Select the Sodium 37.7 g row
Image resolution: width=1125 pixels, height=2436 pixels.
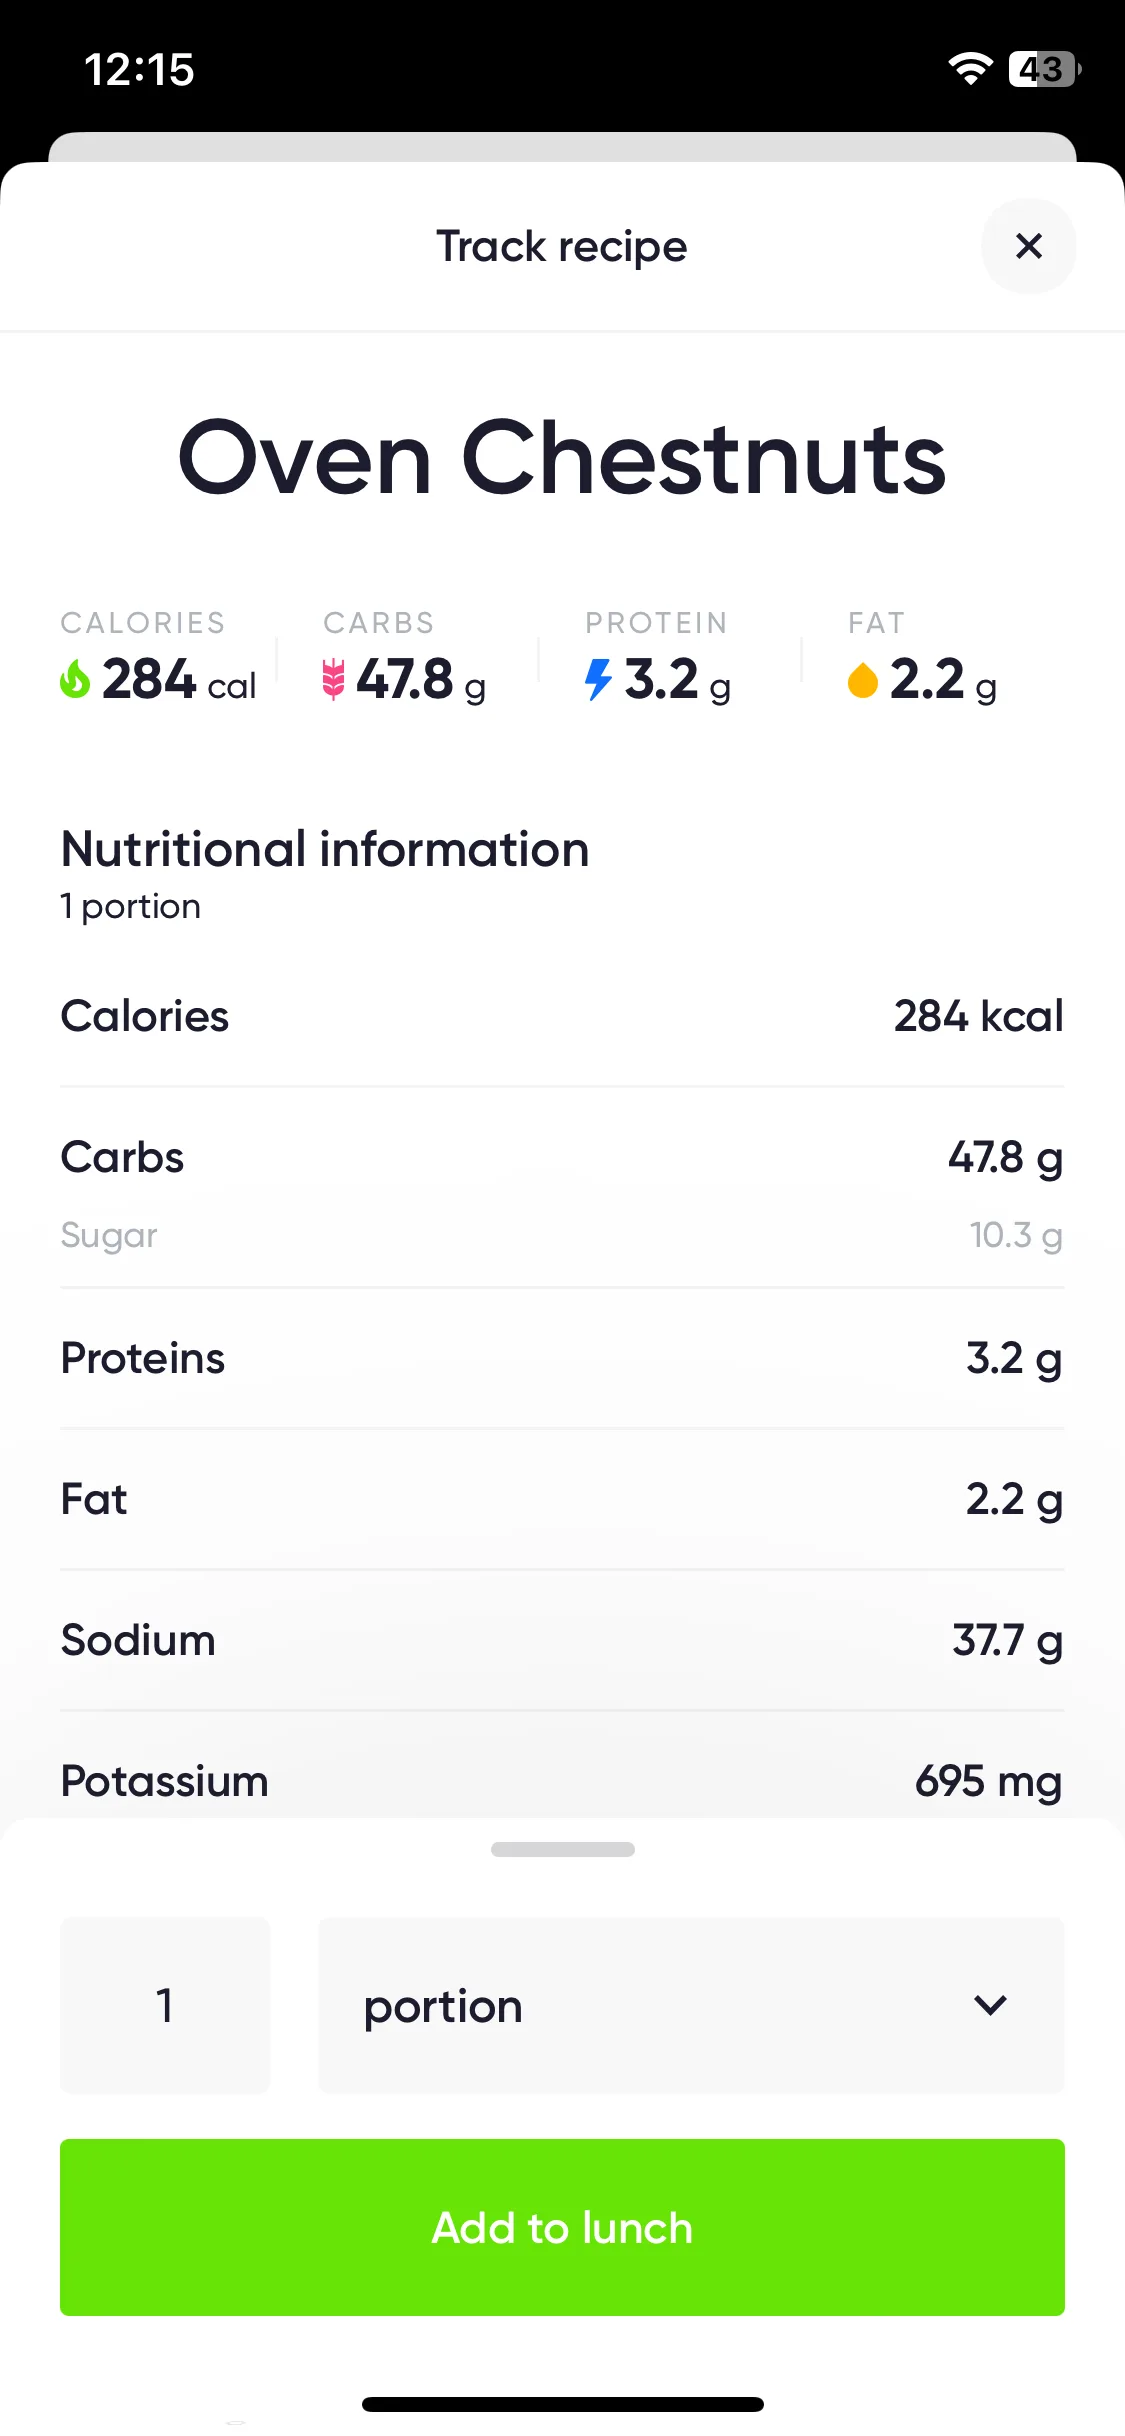[x=562, y=1640]
